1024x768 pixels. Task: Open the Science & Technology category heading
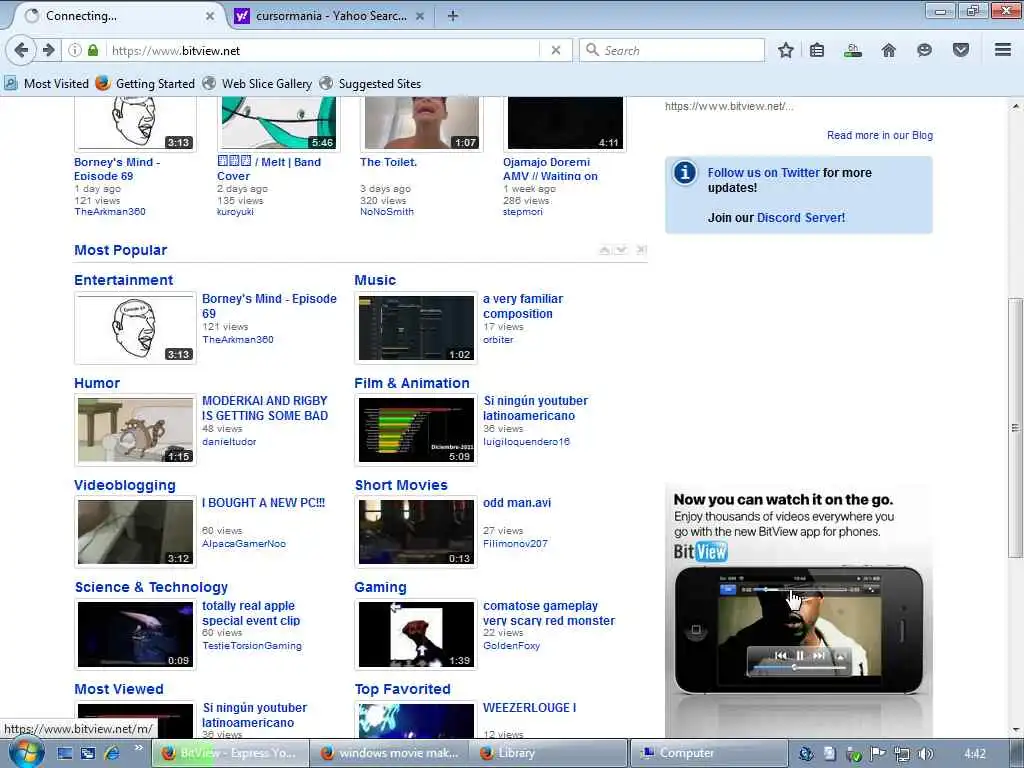151,587
